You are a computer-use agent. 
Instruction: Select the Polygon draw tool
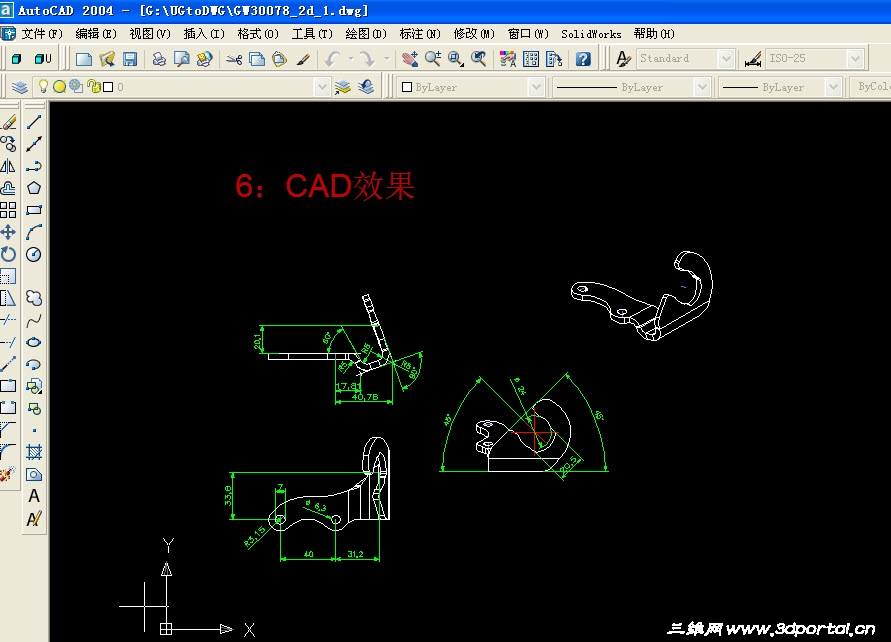coord(34,188)
